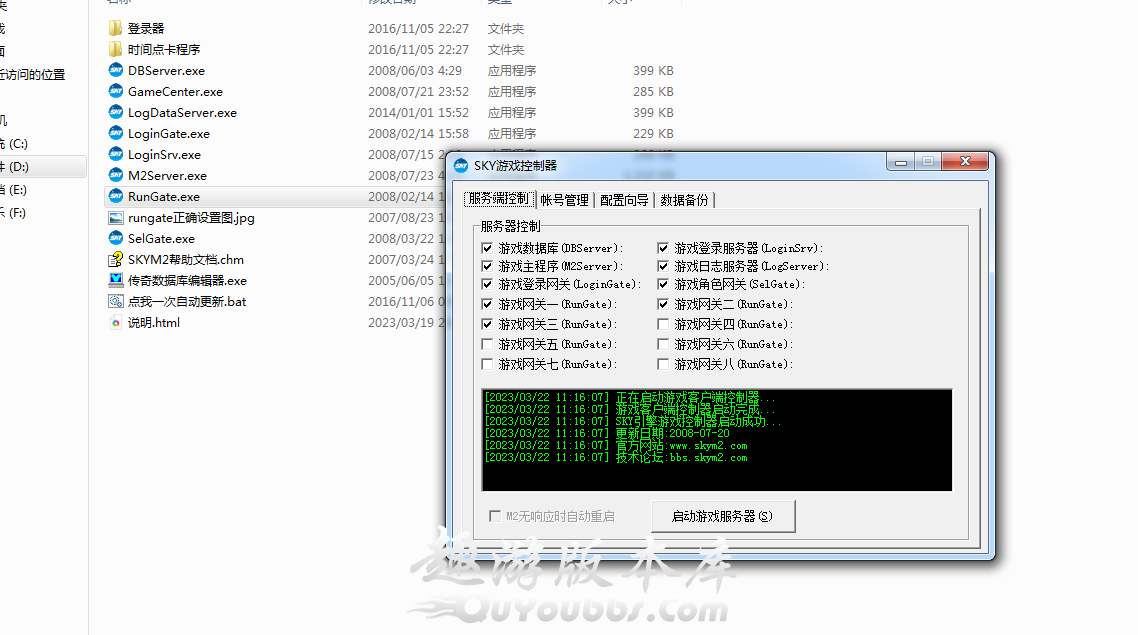Click DBServer.exe date 2008/06/03 4:29
Viewport: 1138px width, 635px height.
click(x=415, y=70)
